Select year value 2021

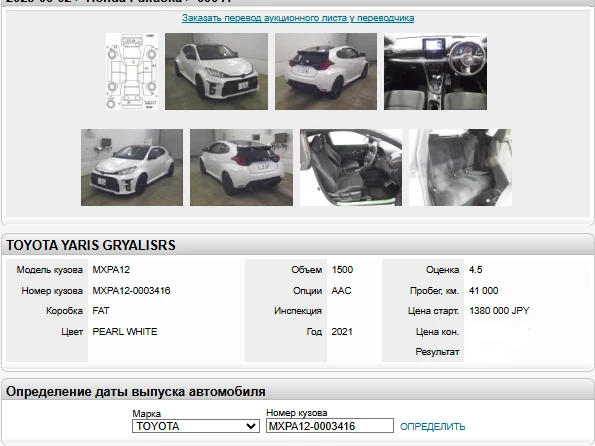click(x=342, y=332)
